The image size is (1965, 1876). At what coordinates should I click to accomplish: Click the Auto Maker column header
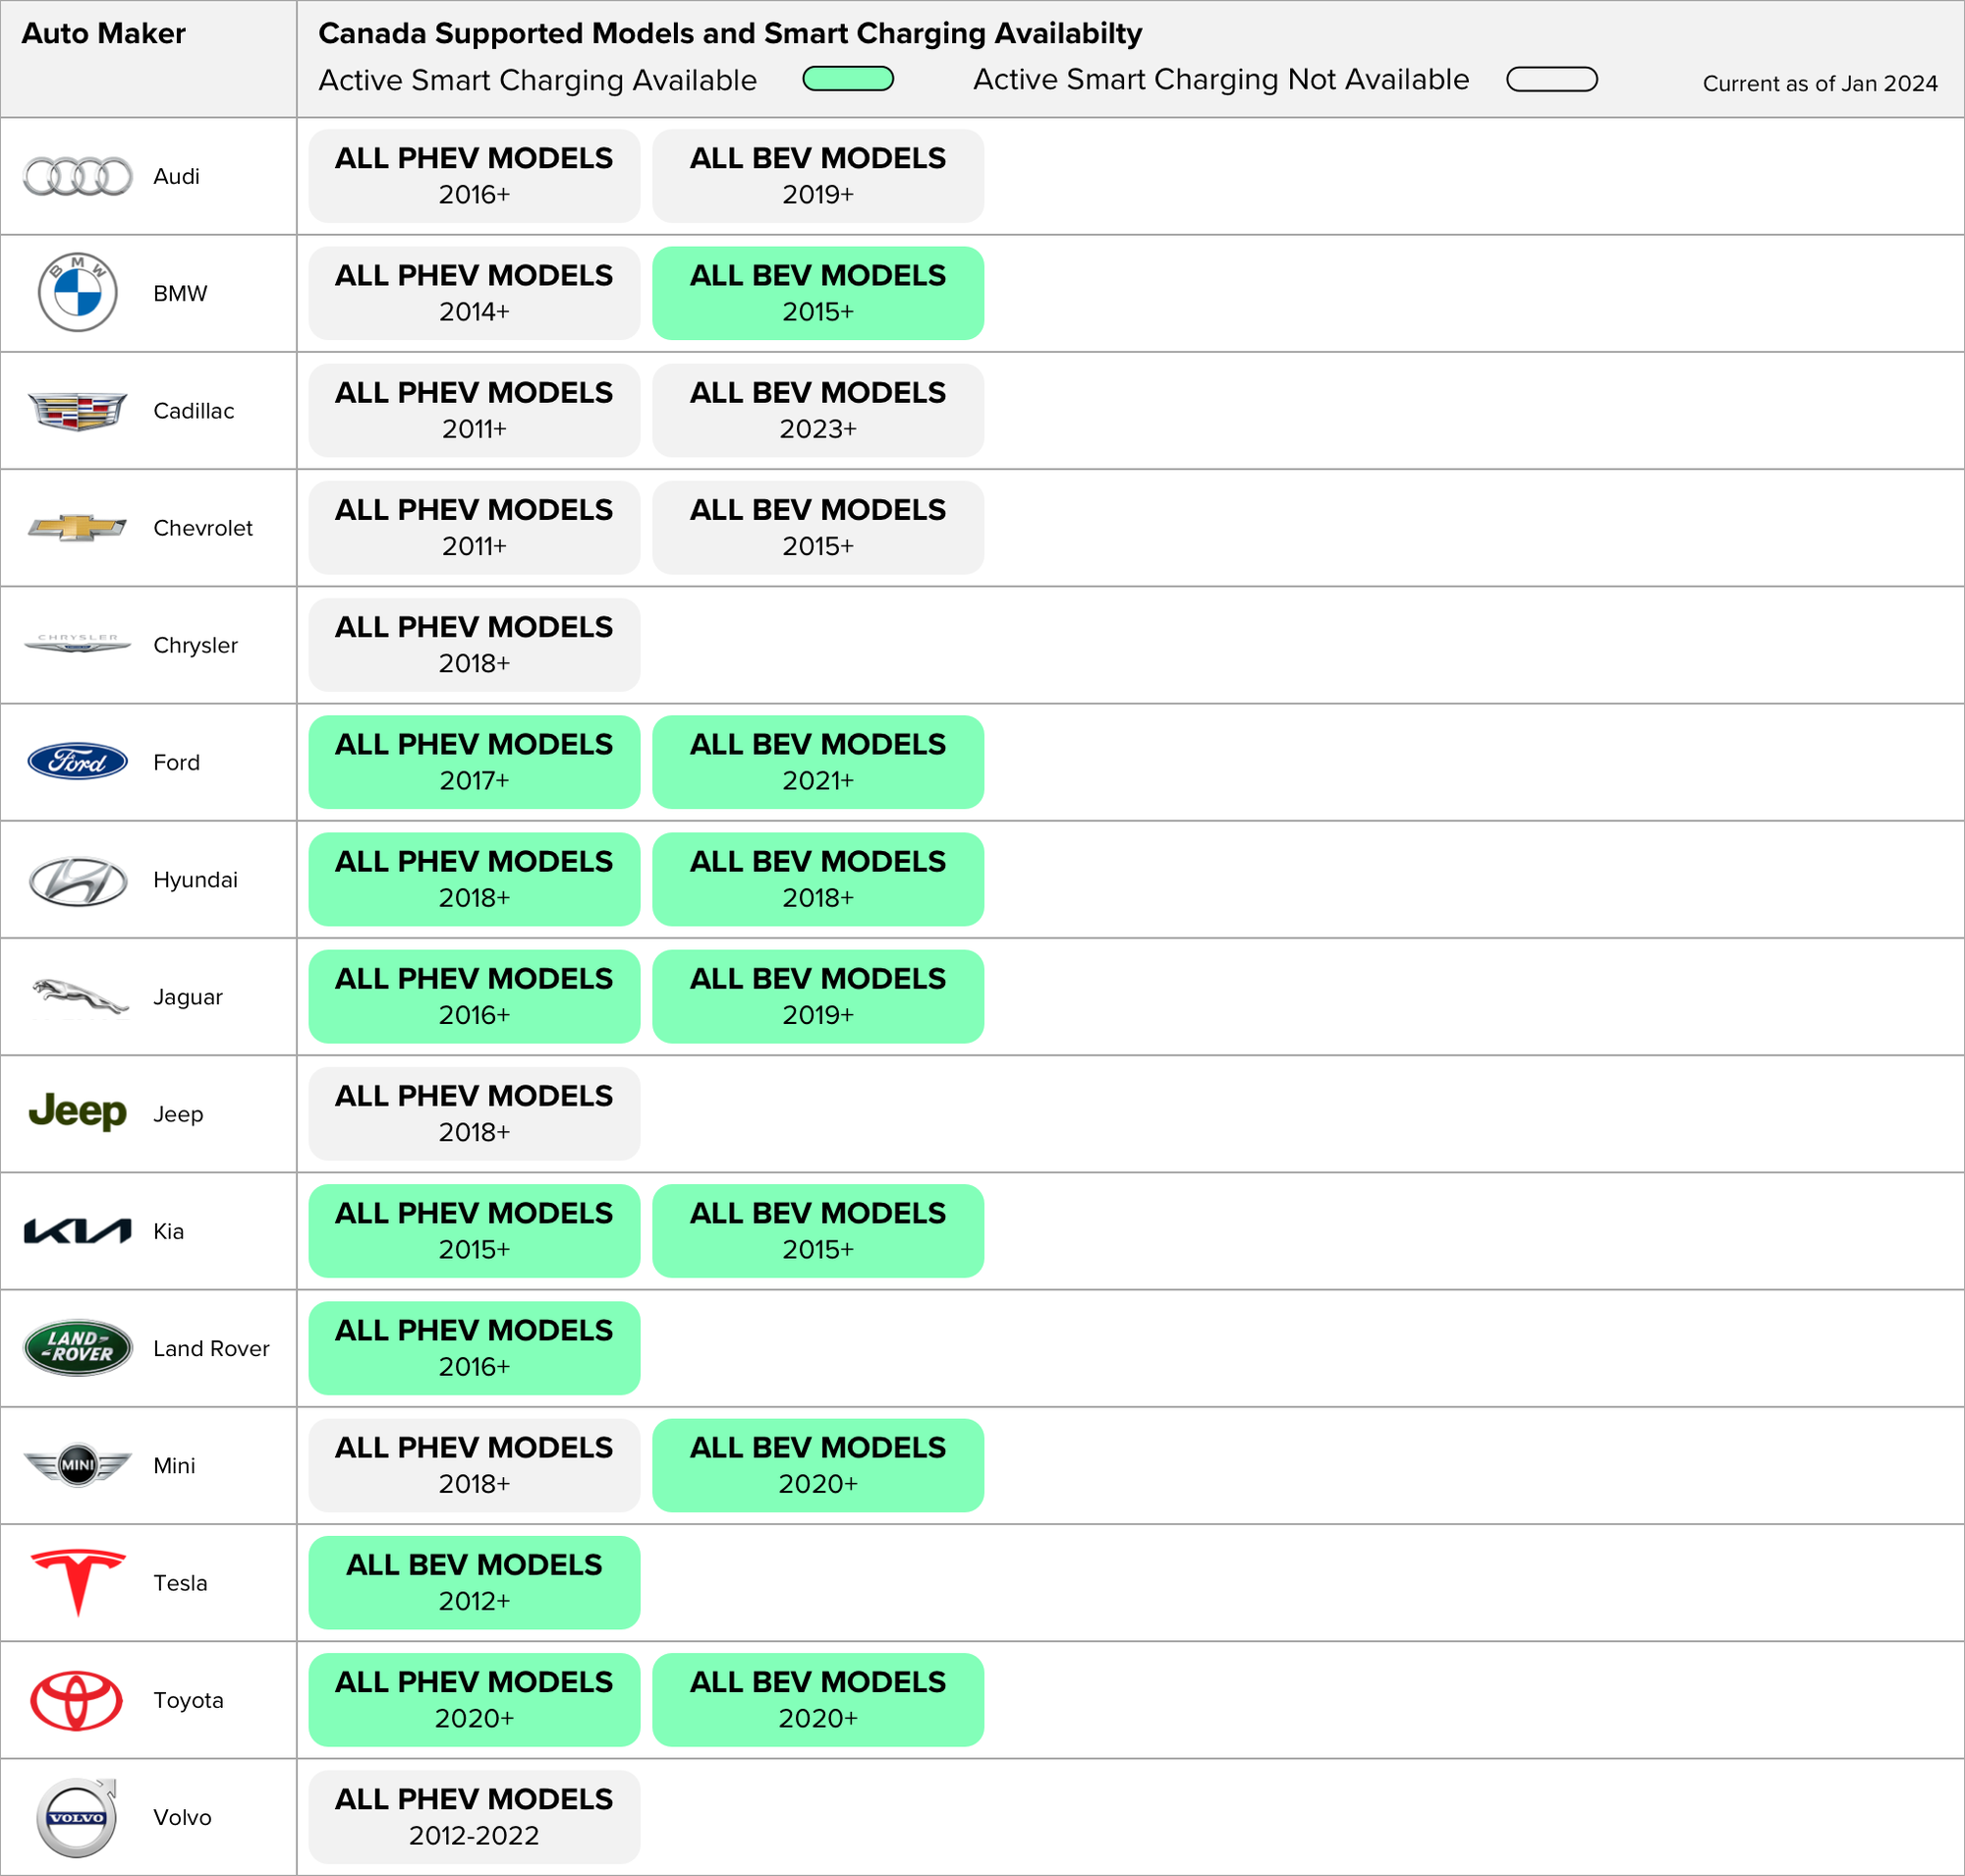[103, 34]
